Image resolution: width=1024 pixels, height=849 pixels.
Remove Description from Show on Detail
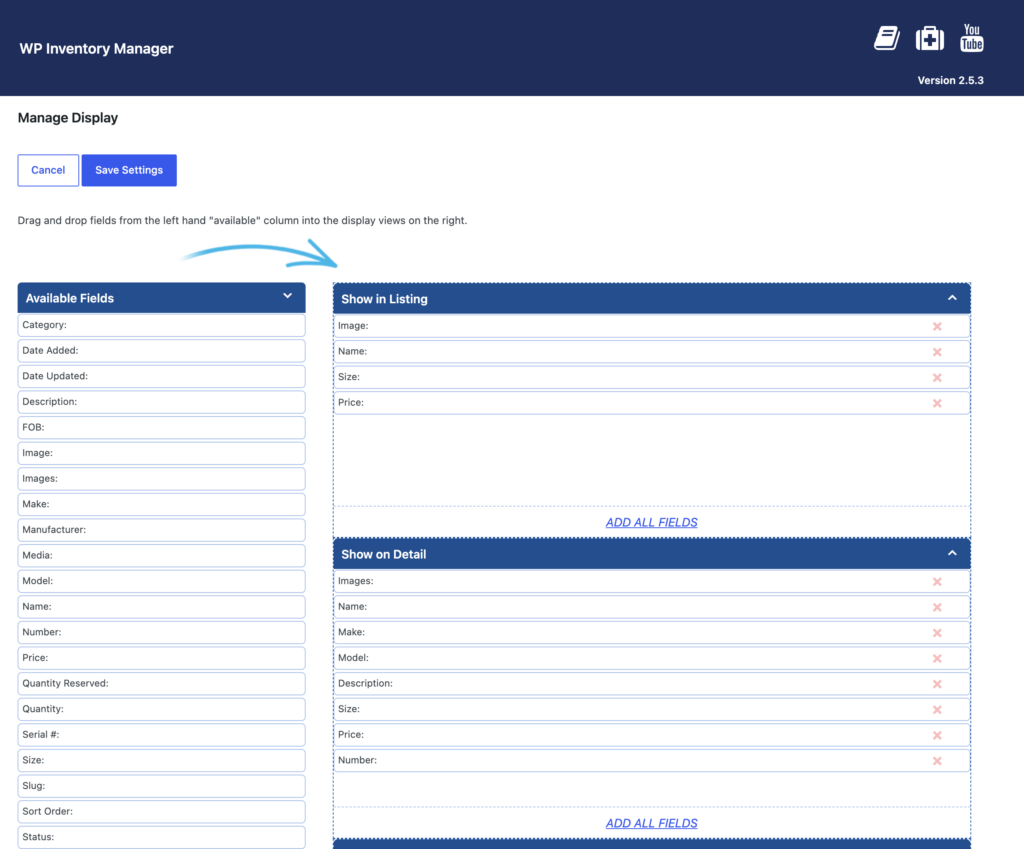tap(937, 684)
